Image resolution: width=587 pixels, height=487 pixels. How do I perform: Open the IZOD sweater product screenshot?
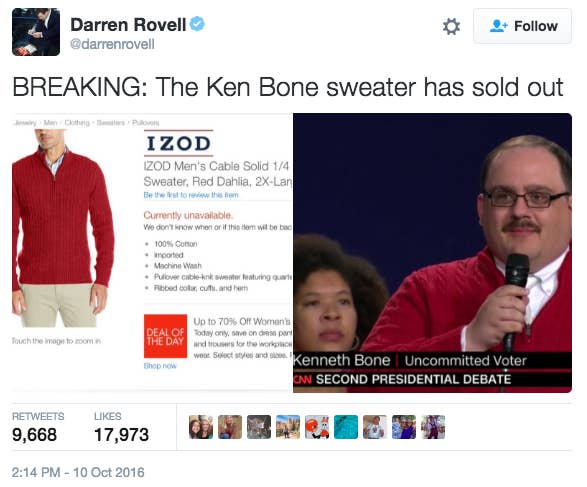152,253
